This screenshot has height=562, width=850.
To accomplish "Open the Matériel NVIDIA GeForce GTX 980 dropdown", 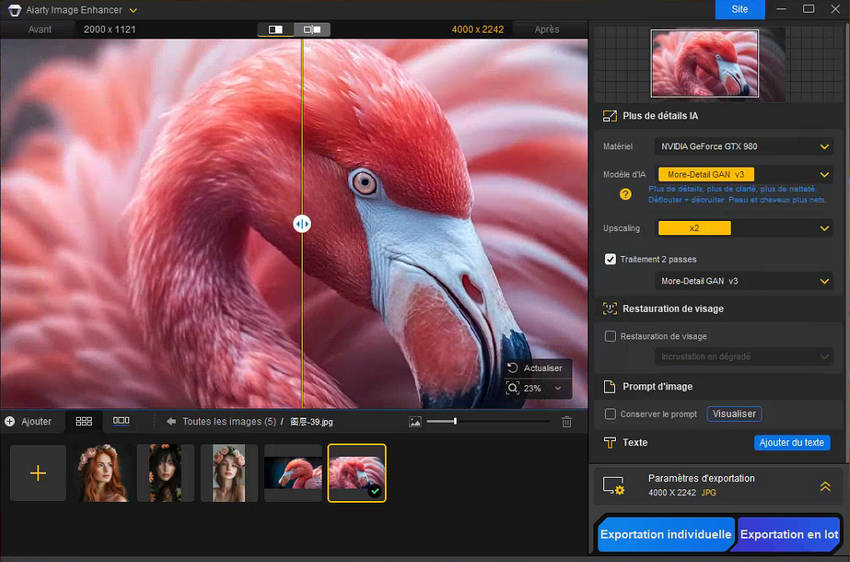I will [x=743, y=146].
